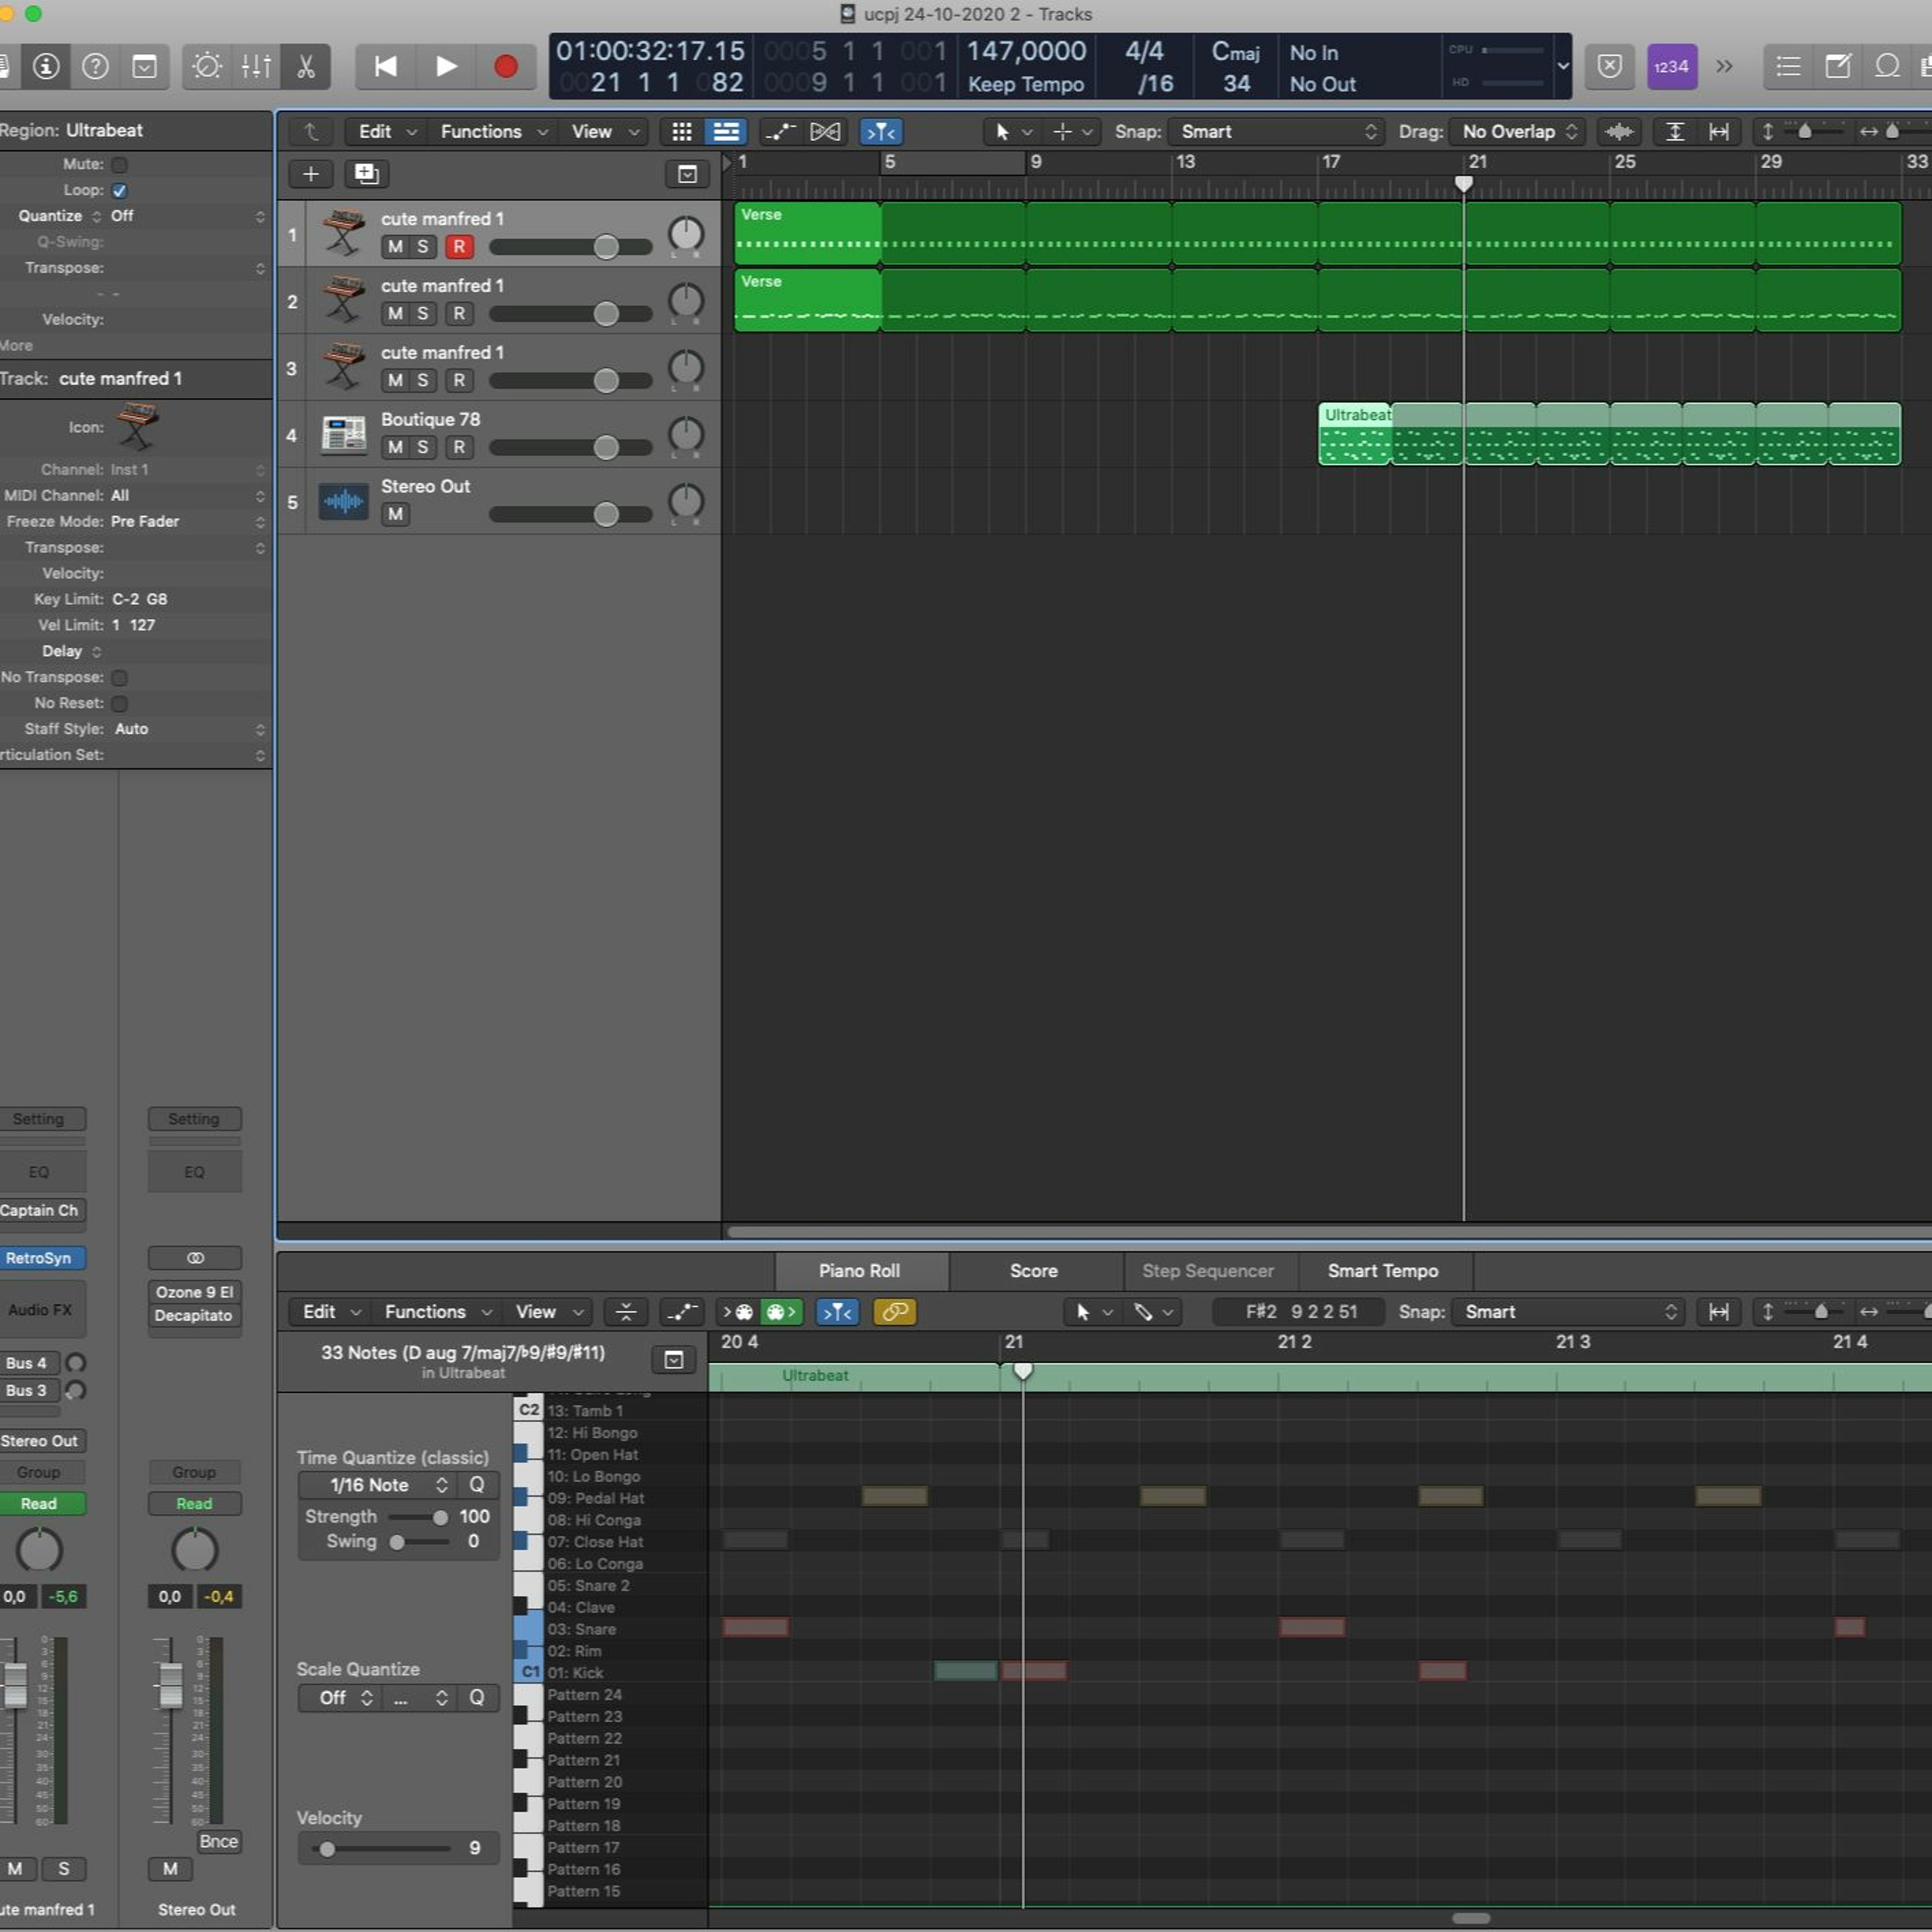Enable the purple 1234 count-in button

coord(1671,67)
